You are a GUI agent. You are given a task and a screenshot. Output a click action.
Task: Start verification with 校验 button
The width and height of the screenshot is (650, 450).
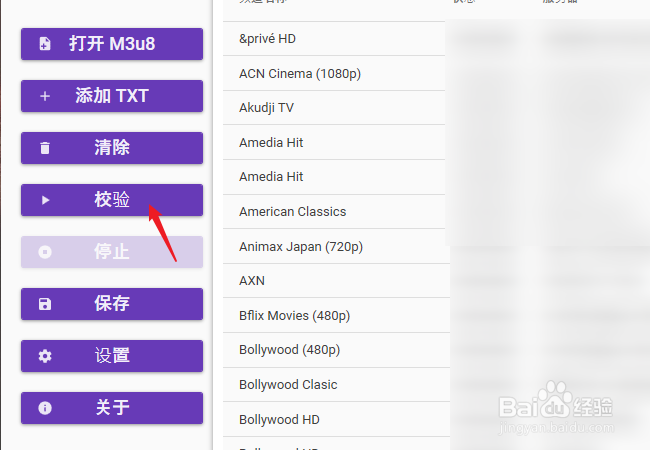112,200
